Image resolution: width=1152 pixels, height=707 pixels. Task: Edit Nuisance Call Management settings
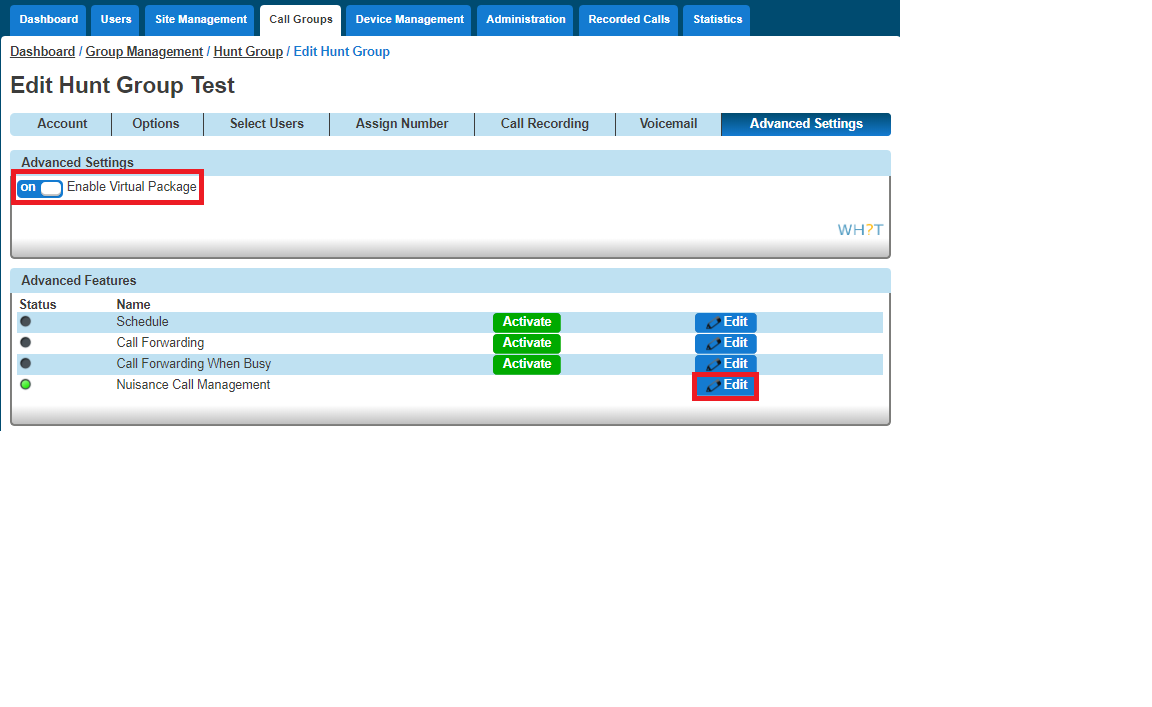pyautogui.click(x=726, y=385)
